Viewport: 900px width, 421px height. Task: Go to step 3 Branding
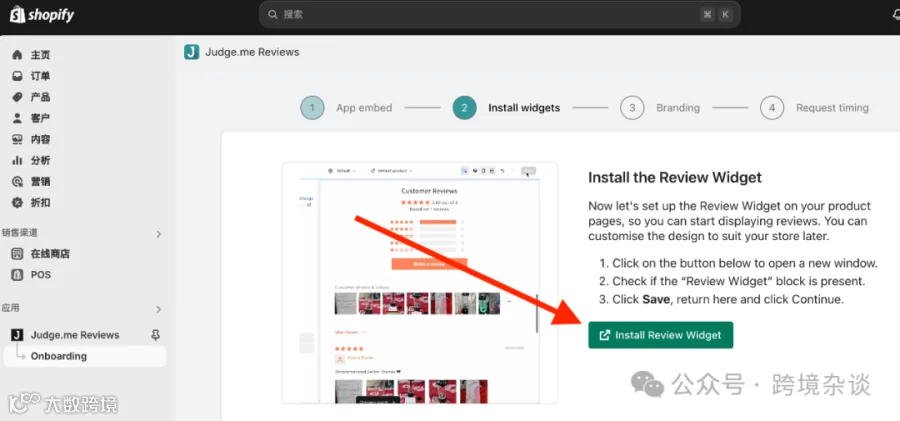[x=660, y=108]
